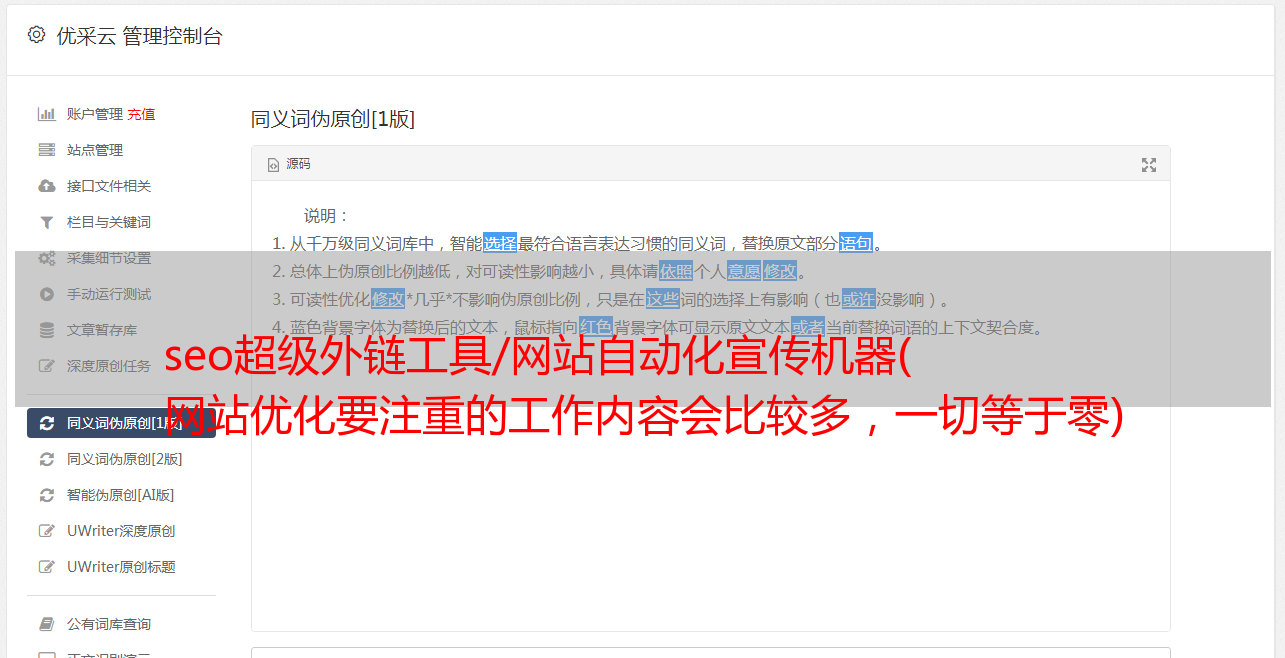Click the 栏目与关键词 filter icon
Screen dimensions: 1285x658
coord(46,222)
